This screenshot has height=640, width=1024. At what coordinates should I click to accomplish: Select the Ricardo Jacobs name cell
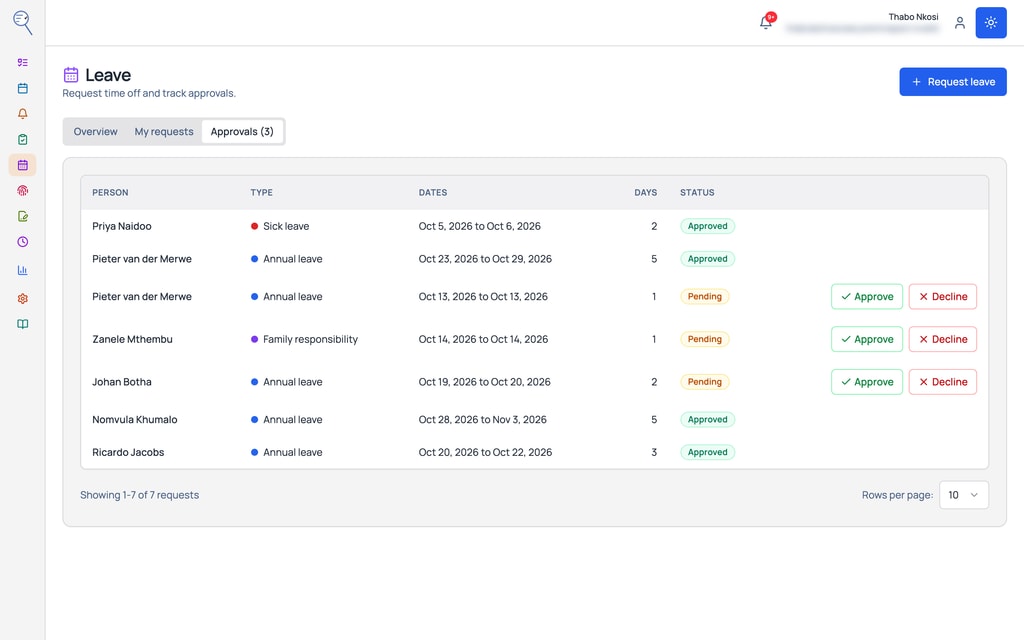click(x=128, y=453)
